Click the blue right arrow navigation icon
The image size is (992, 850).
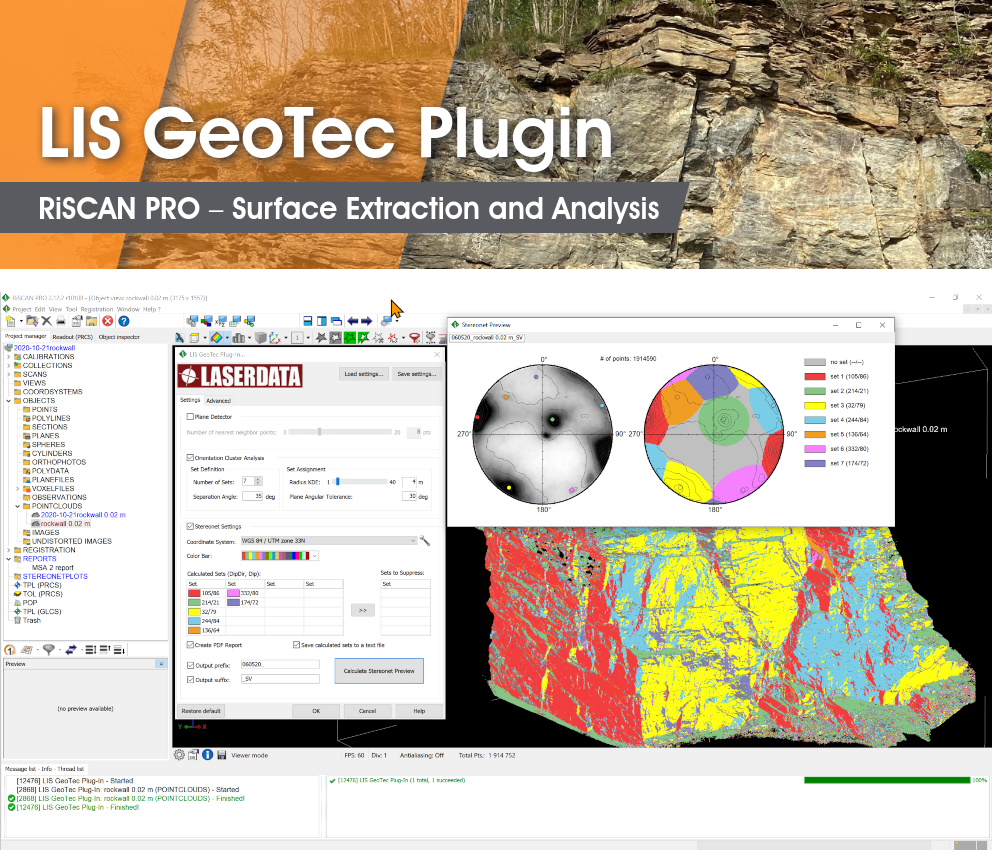point(366,321)
